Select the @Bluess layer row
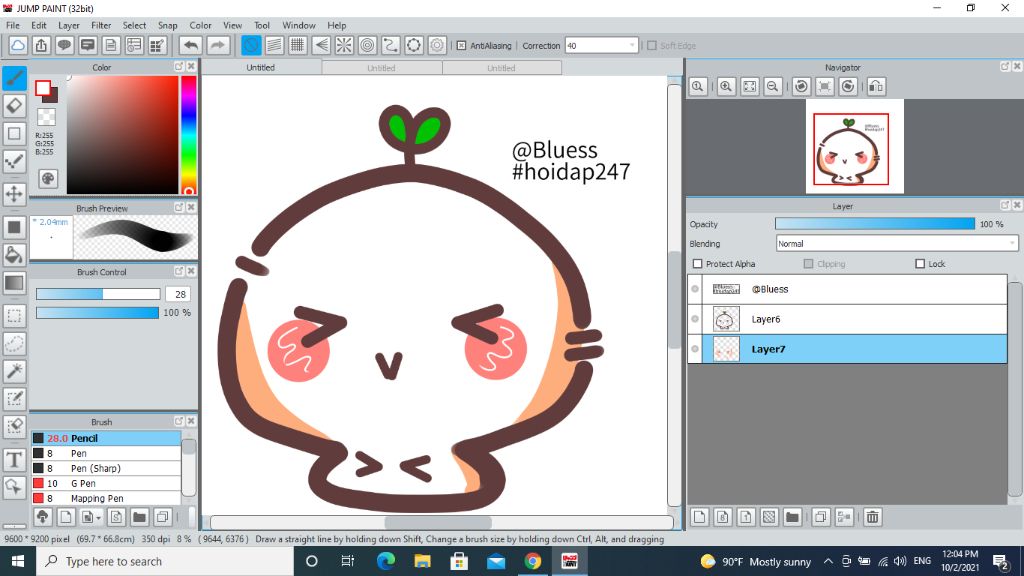Viewport: 1024px width, 576px height. [847, 289]
